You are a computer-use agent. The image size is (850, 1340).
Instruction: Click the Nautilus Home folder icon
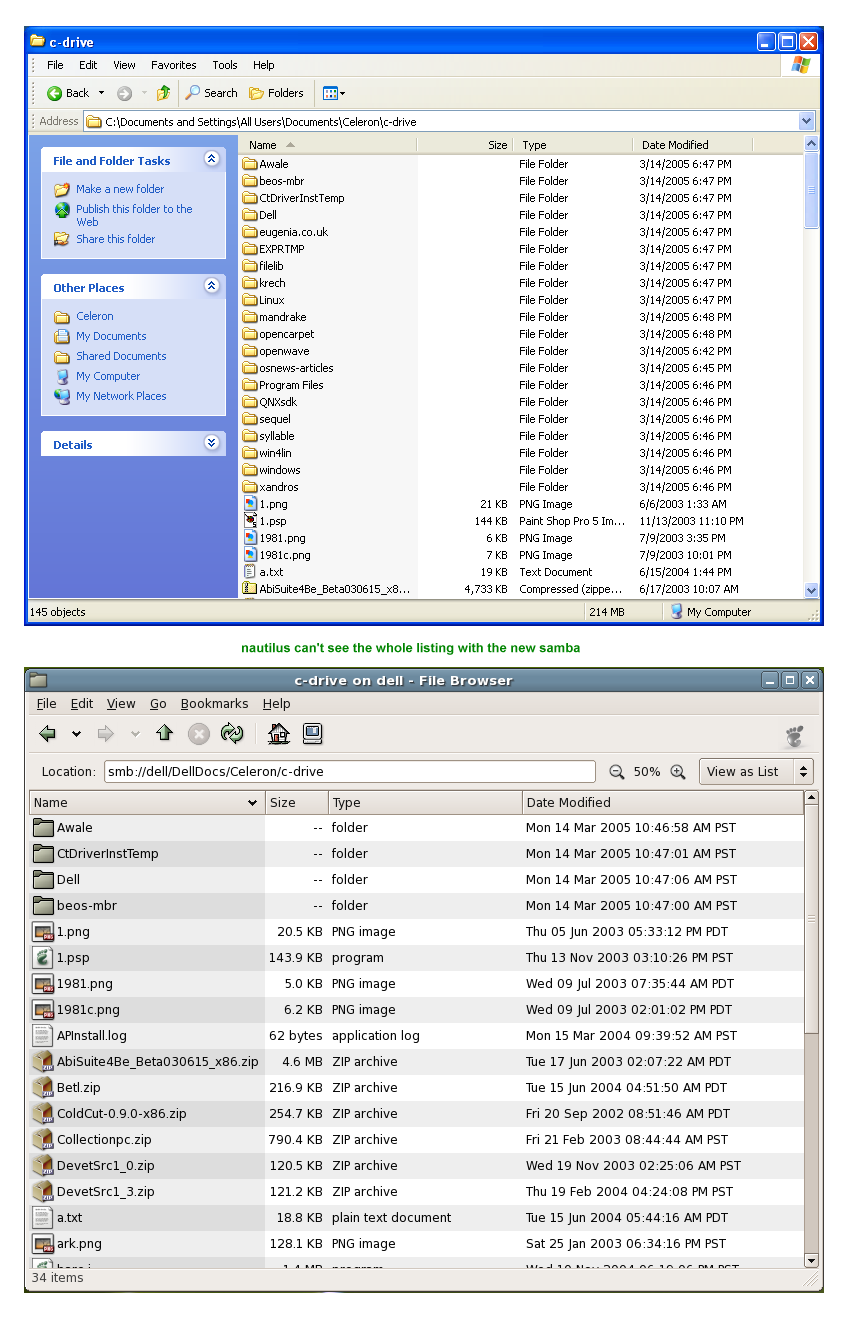tap(279, 734)
